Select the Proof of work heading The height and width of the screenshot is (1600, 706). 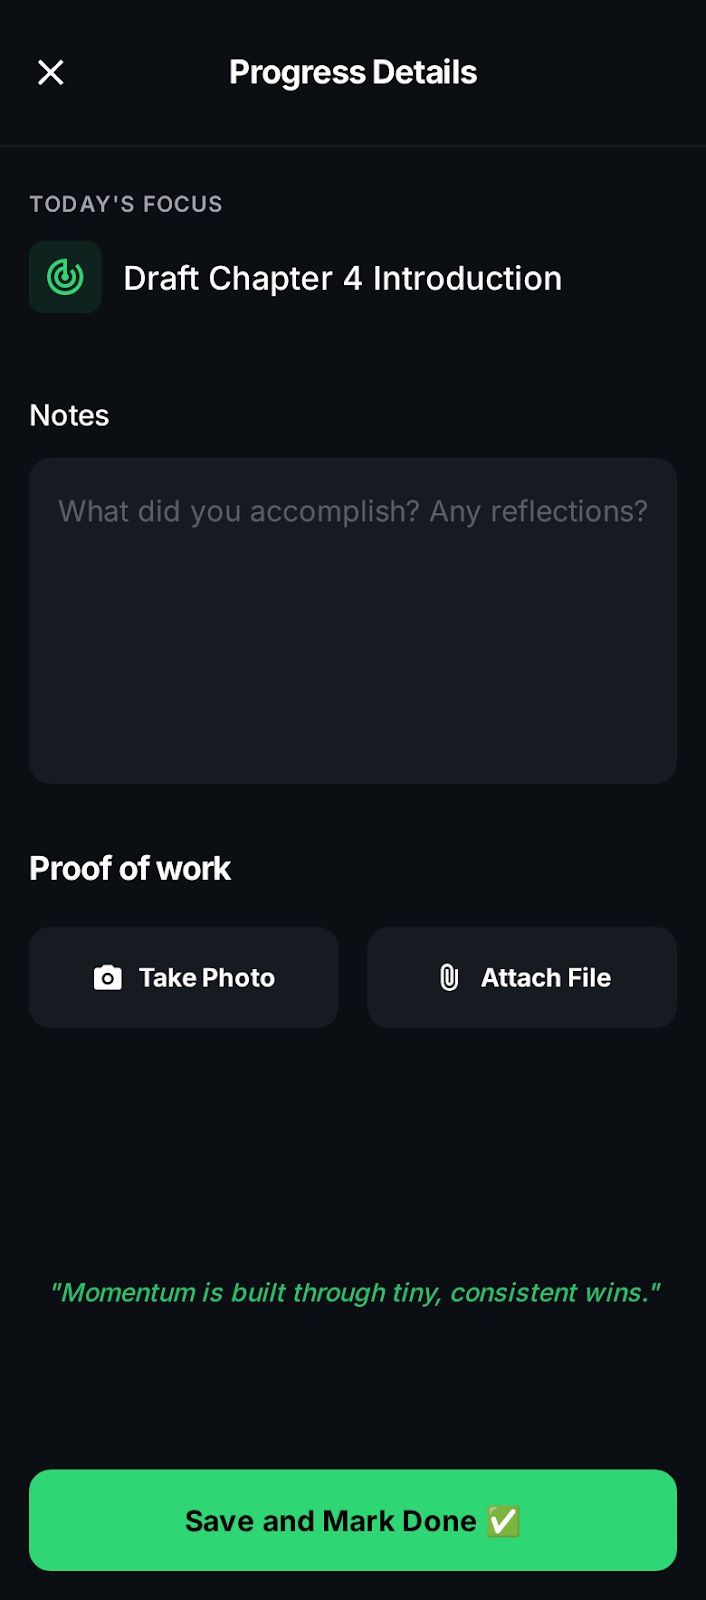[130, 868]
